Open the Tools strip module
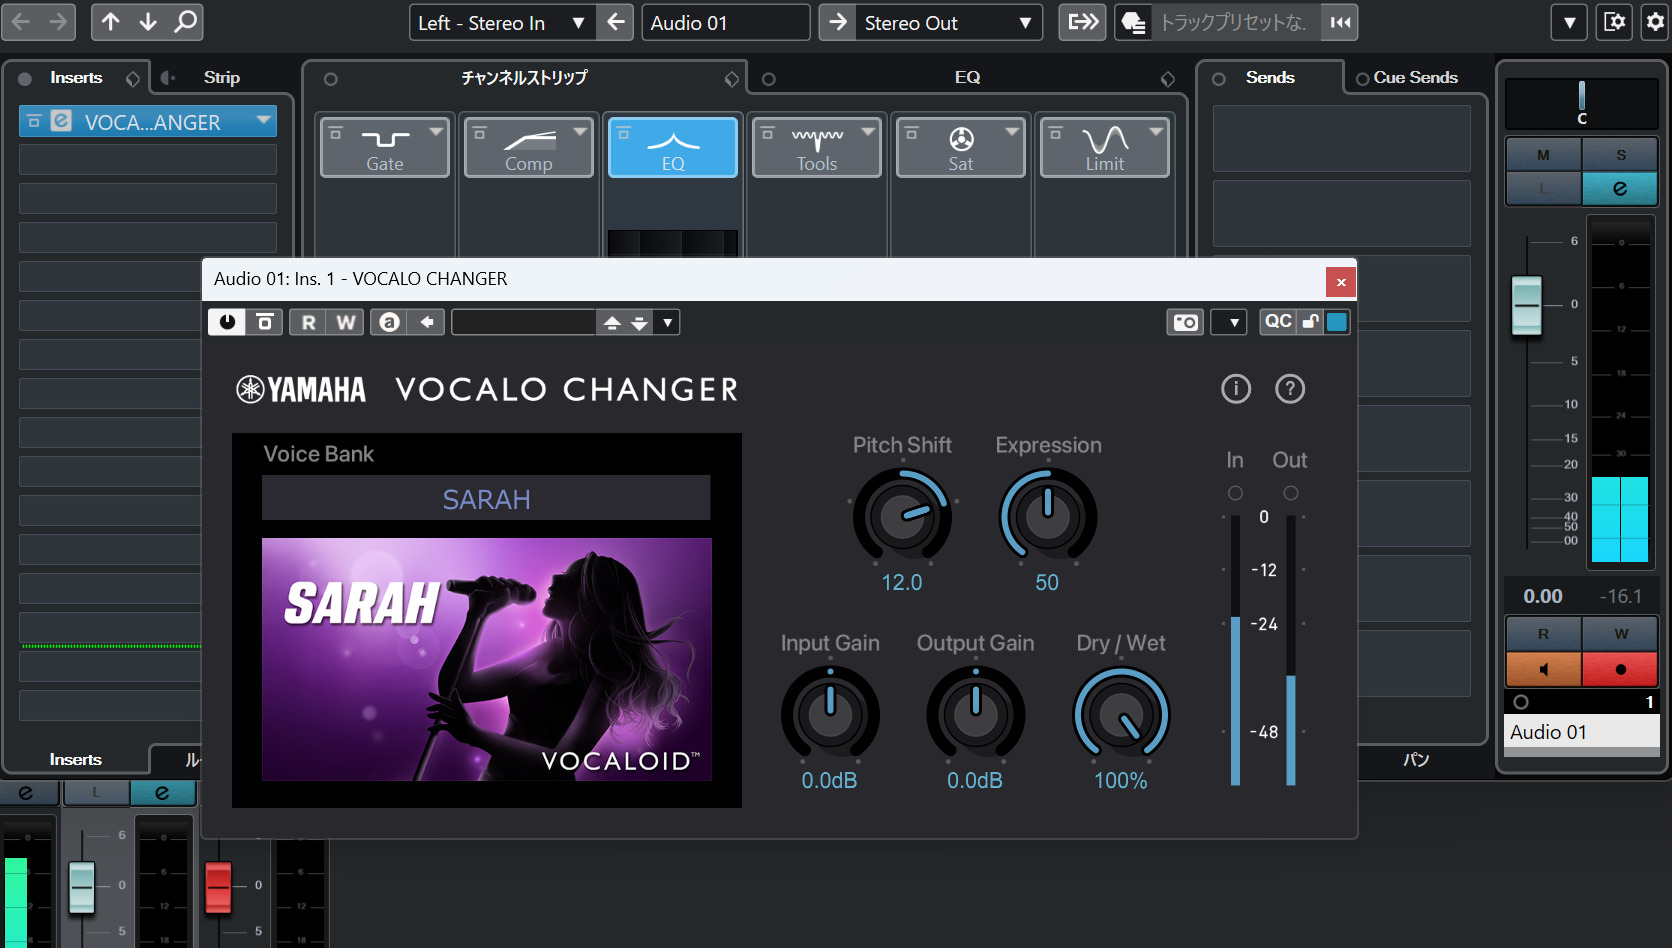 [x=816, y=147]
